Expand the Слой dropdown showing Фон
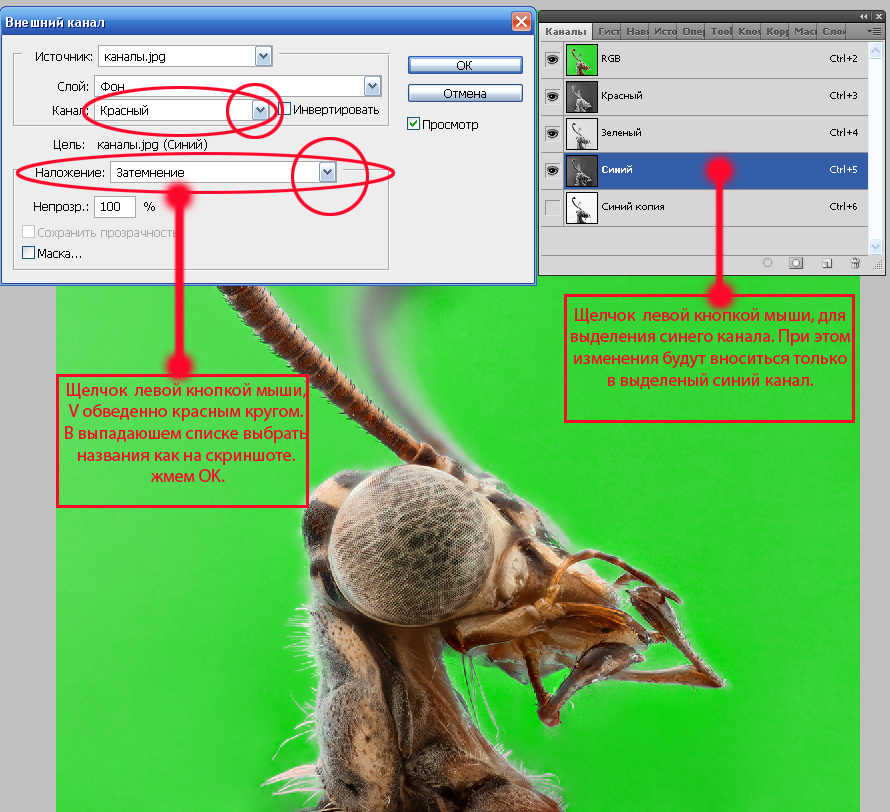This screenshot has height=812, width=890. point(372,87)
